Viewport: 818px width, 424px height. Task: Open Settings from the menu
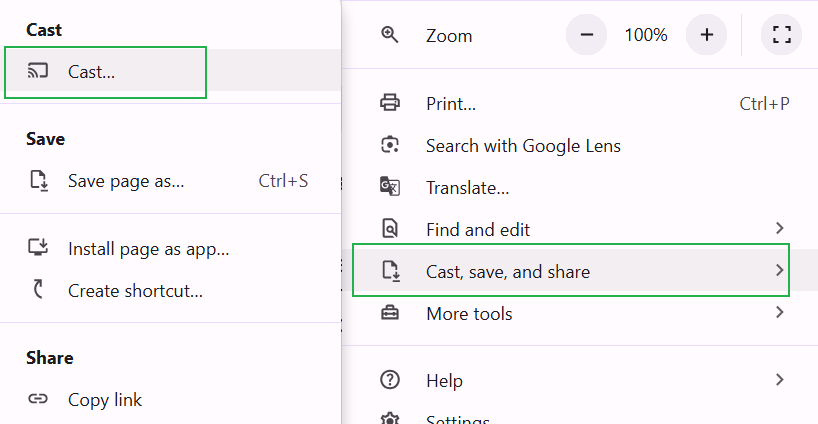[457, 419]
